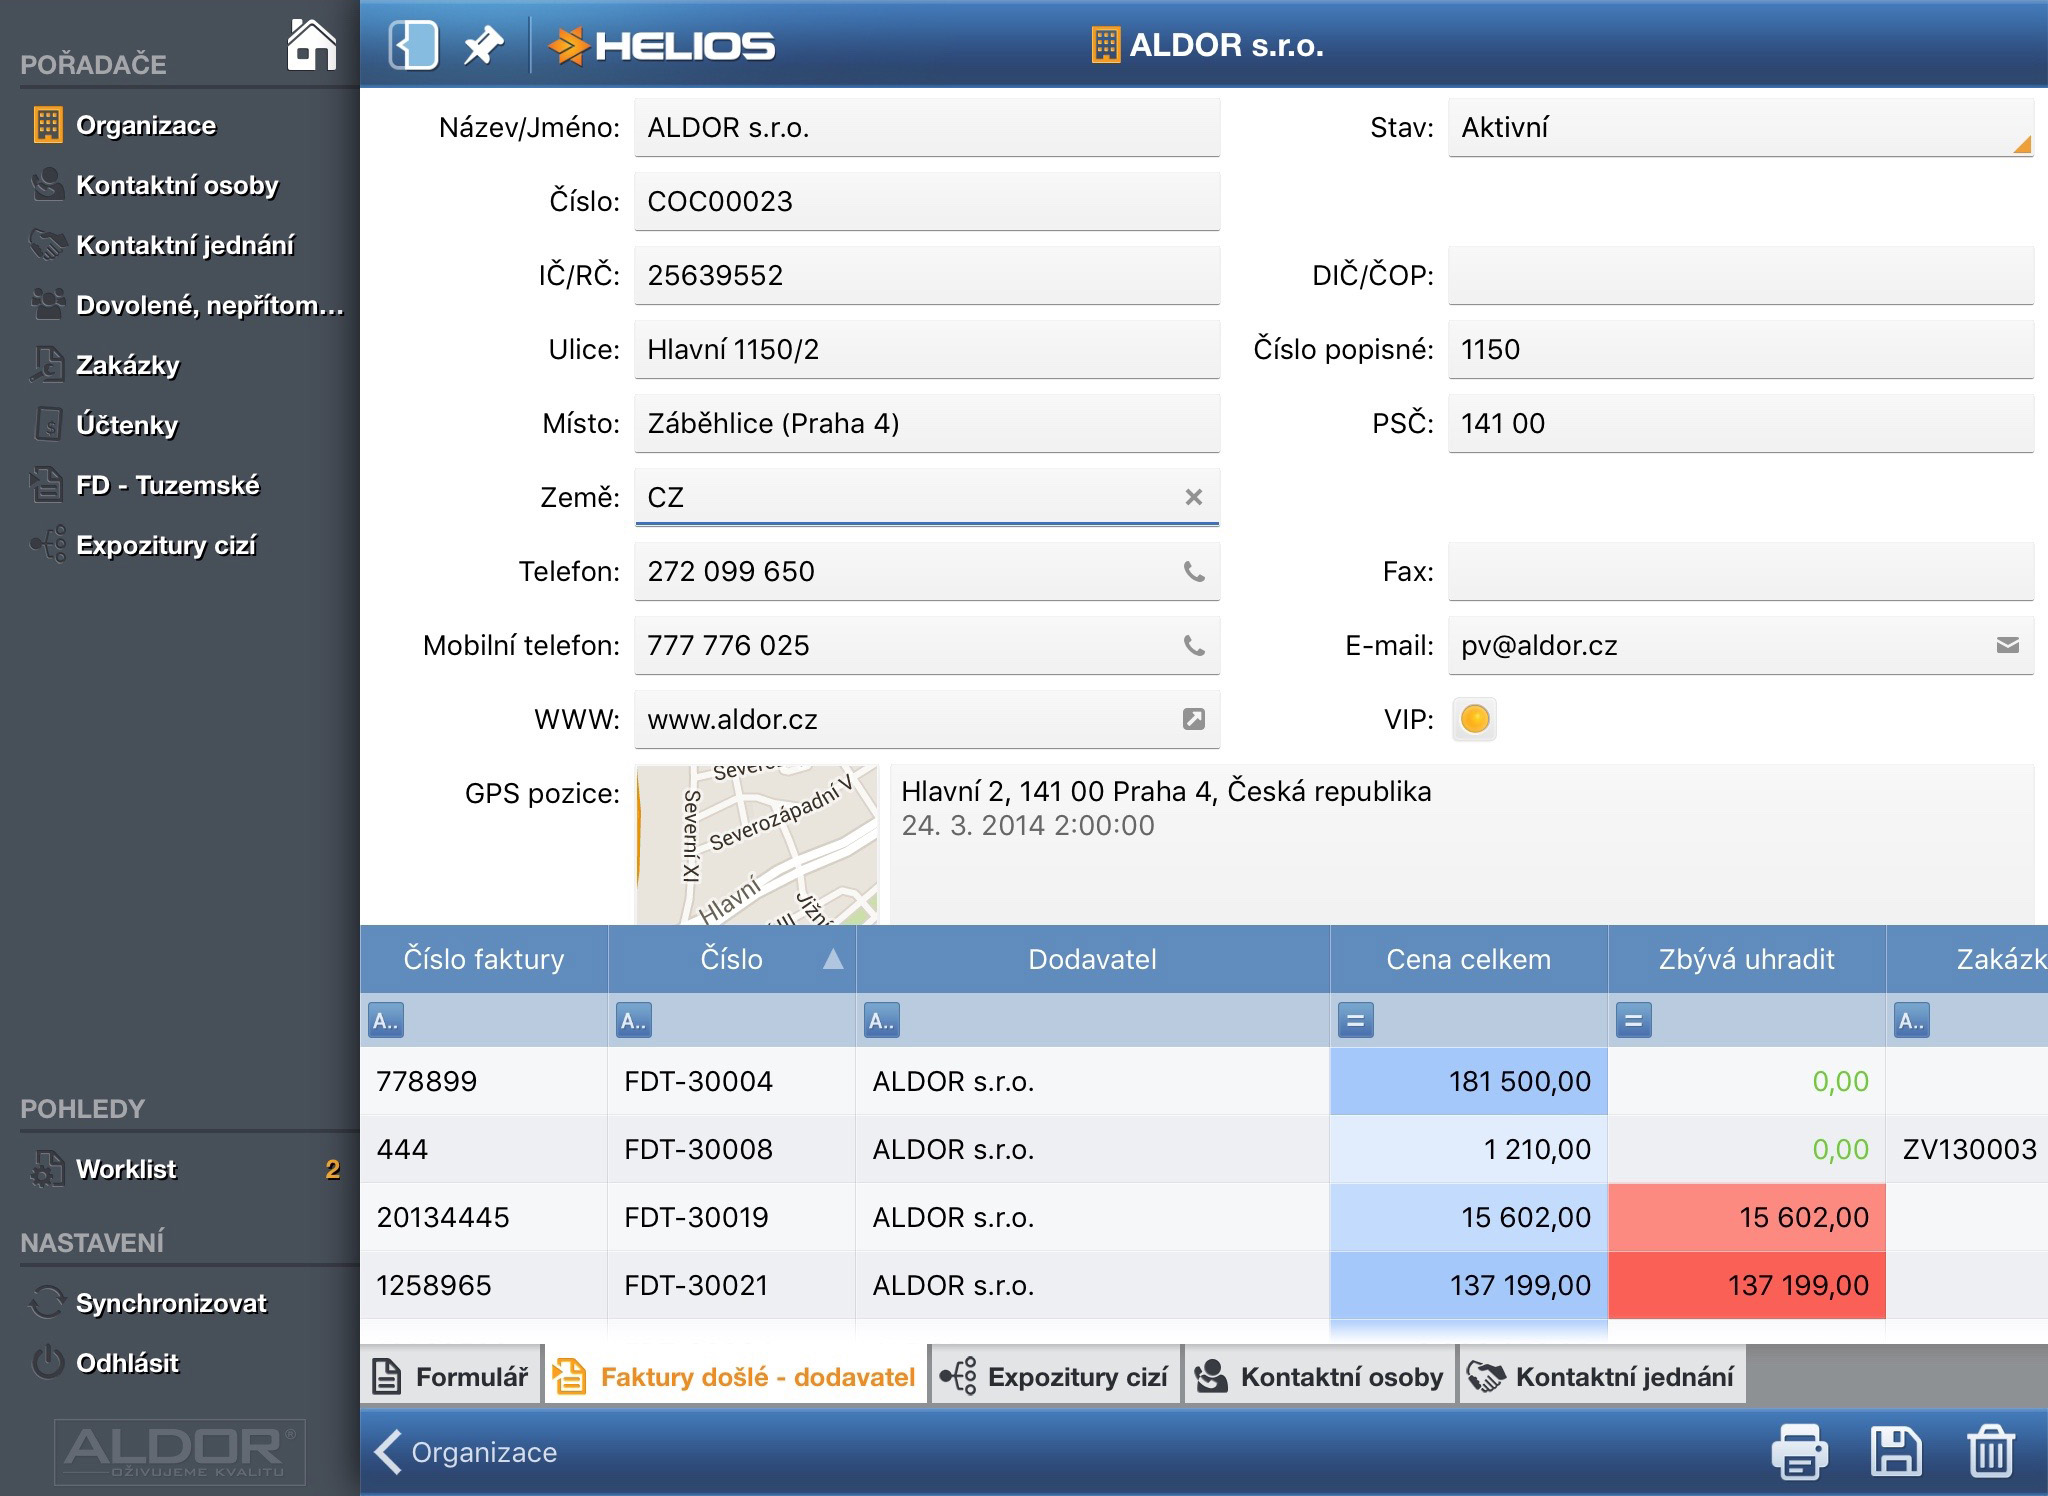This screenshot has width=2048, height=1496.
Task: Switch to the Formulář tab
Action: pyautogui.click(x=451, y=1377)
